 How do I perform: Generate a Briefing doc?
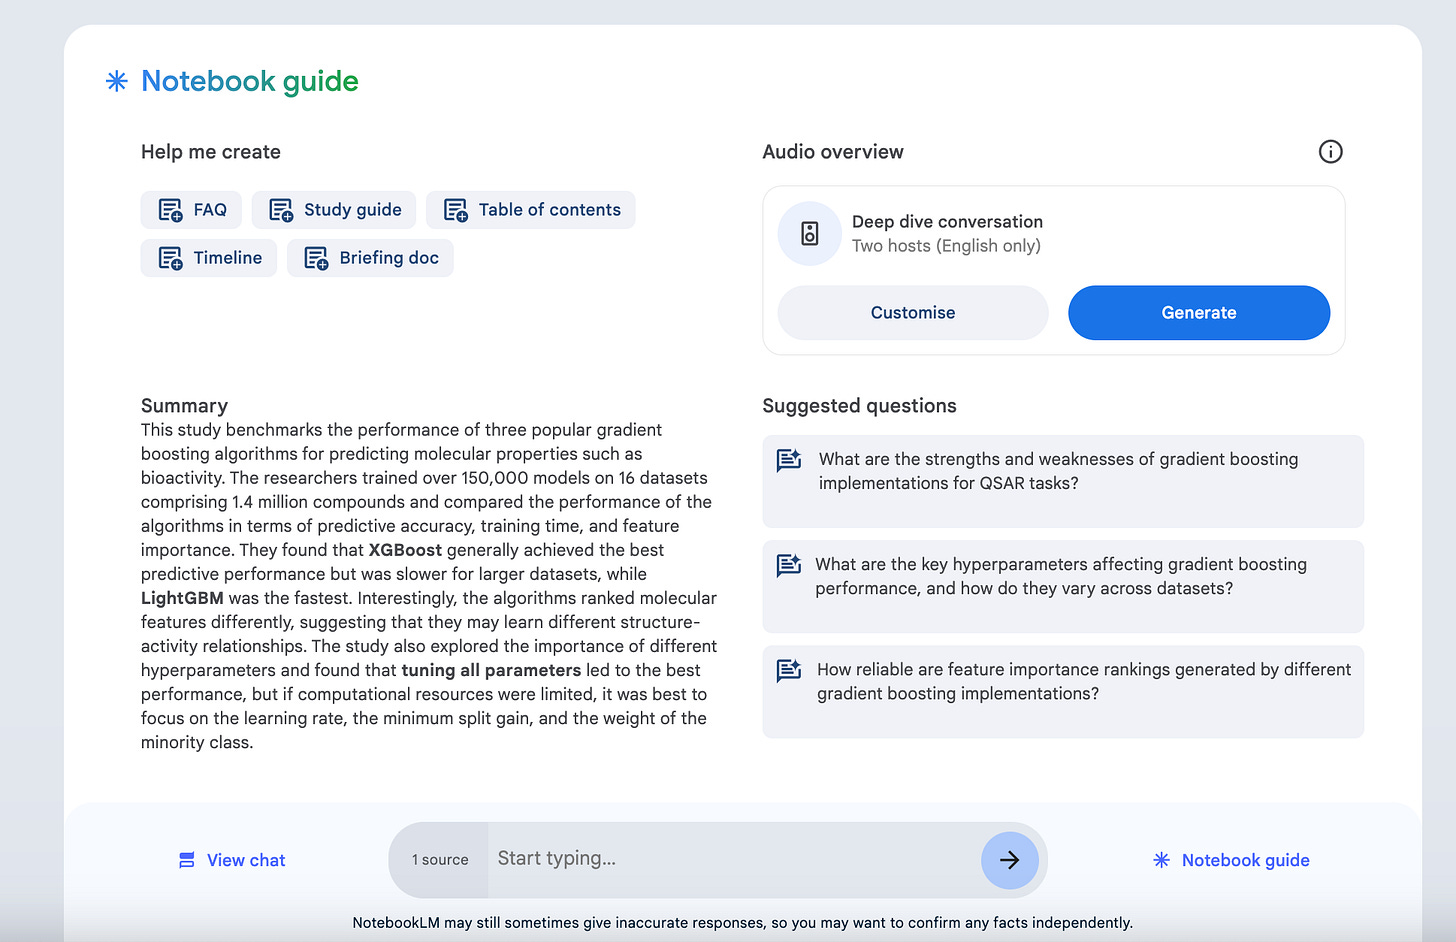[x=370, y=258]
